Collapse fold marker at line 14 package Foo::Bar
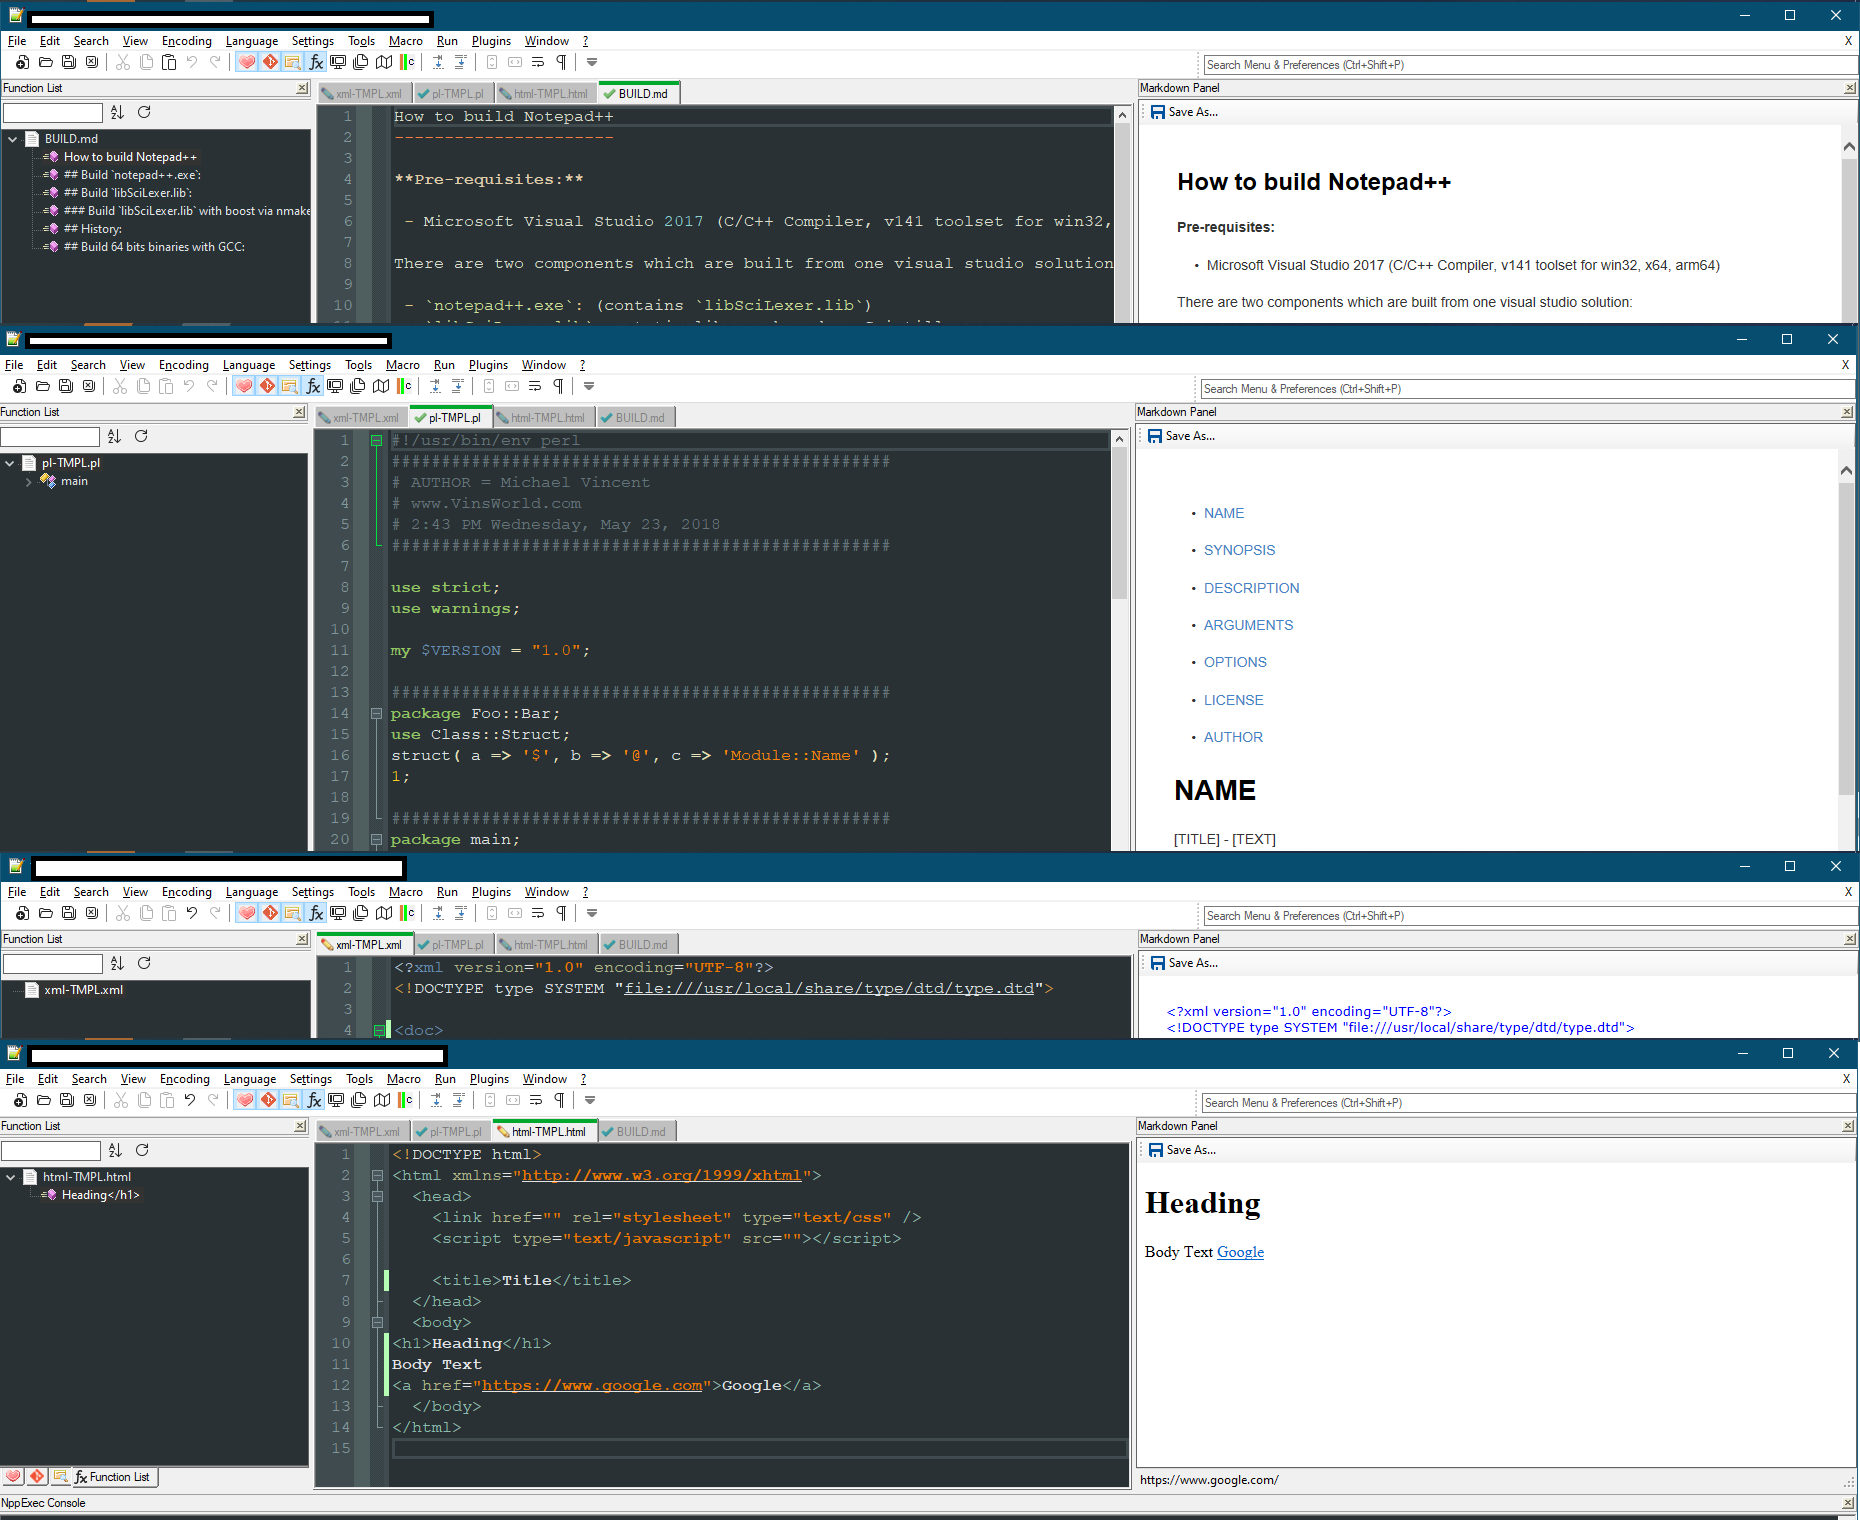Viewport: 1860px width, 1520px height. click(376, 714)
